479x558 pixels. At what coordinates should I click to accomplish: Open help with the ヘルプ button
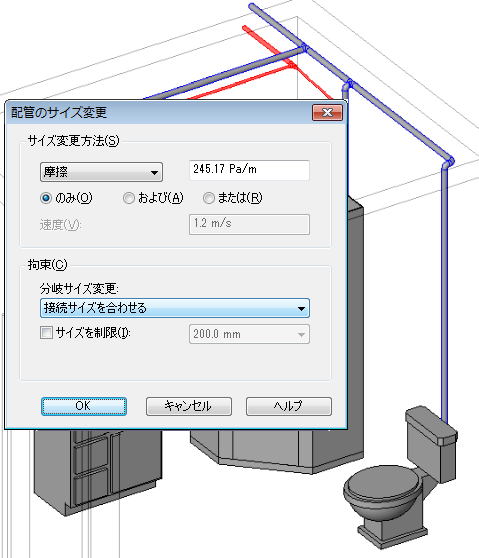click(x=289, y=406)
